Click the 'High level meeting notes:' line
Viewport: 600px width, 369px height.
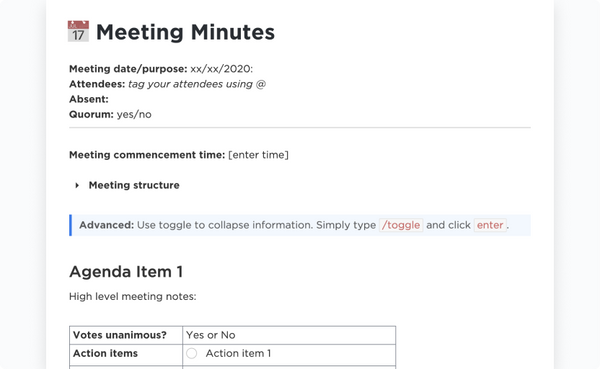point(133,297)
